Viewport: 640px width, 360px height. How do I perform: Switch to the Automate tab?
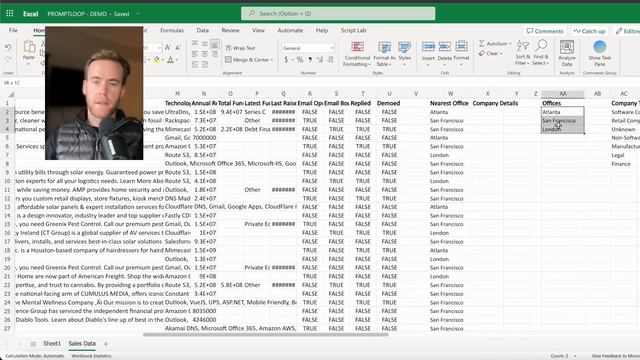coord(290,30)
